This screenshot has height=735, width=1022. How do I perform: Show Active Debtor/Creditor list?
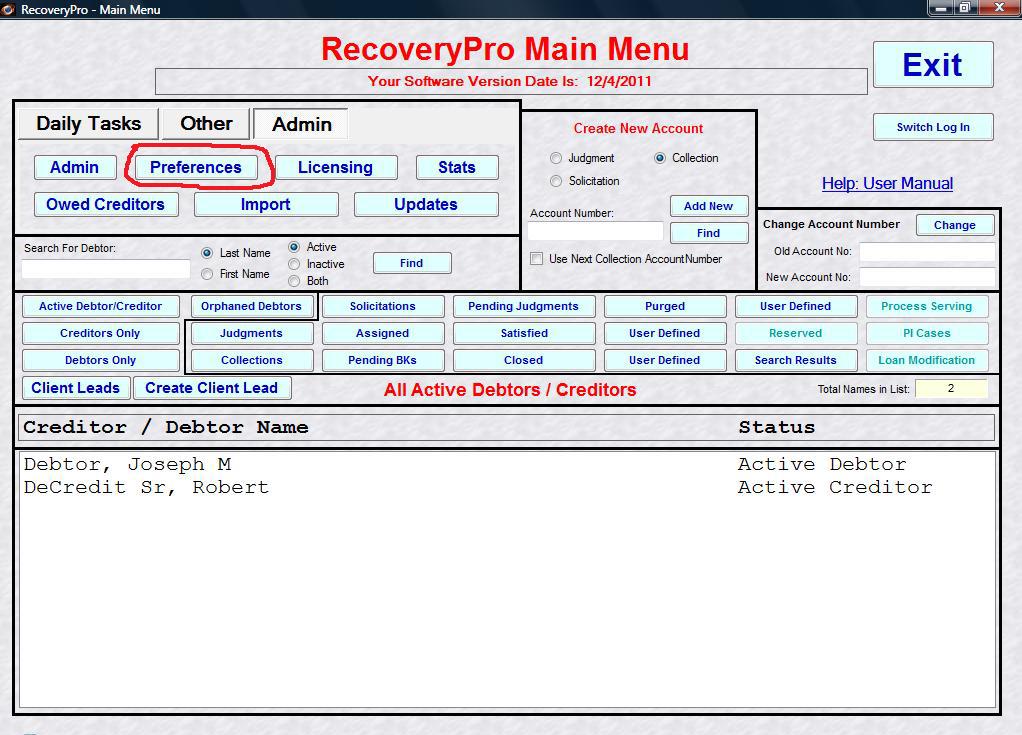click(x=100, y=306)
